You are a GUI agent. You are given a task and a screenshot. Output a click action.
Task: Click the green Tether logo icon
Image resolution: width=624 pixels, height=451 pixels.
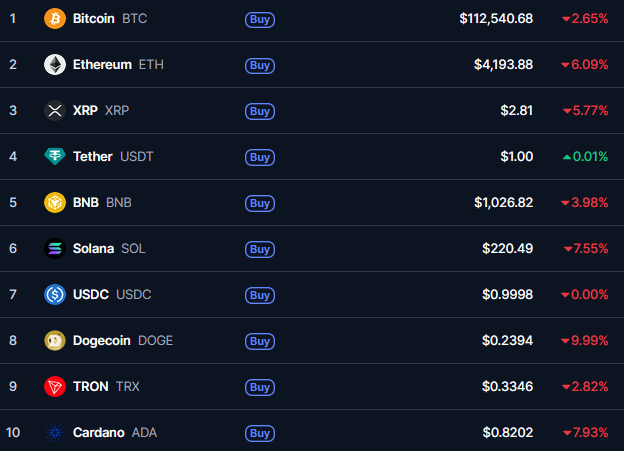[x=55, y=156]
